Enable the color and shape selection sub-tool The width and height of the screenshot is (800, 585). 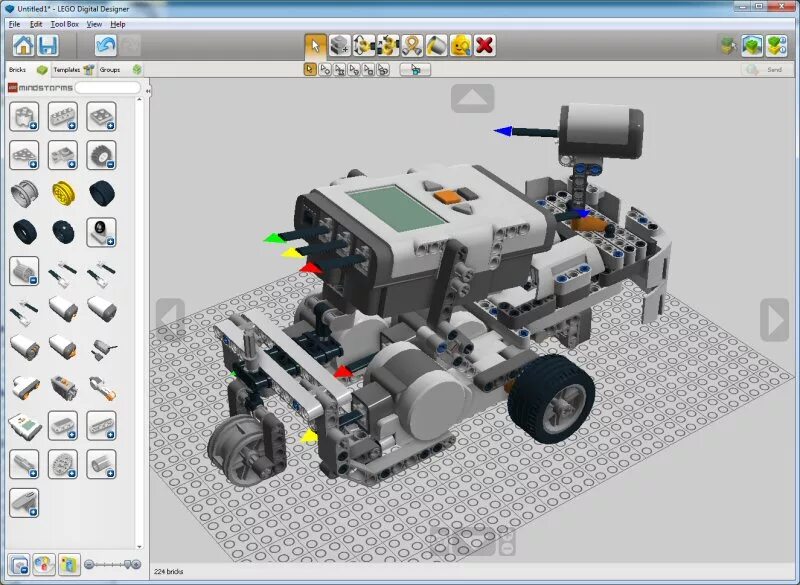(383, 69)
